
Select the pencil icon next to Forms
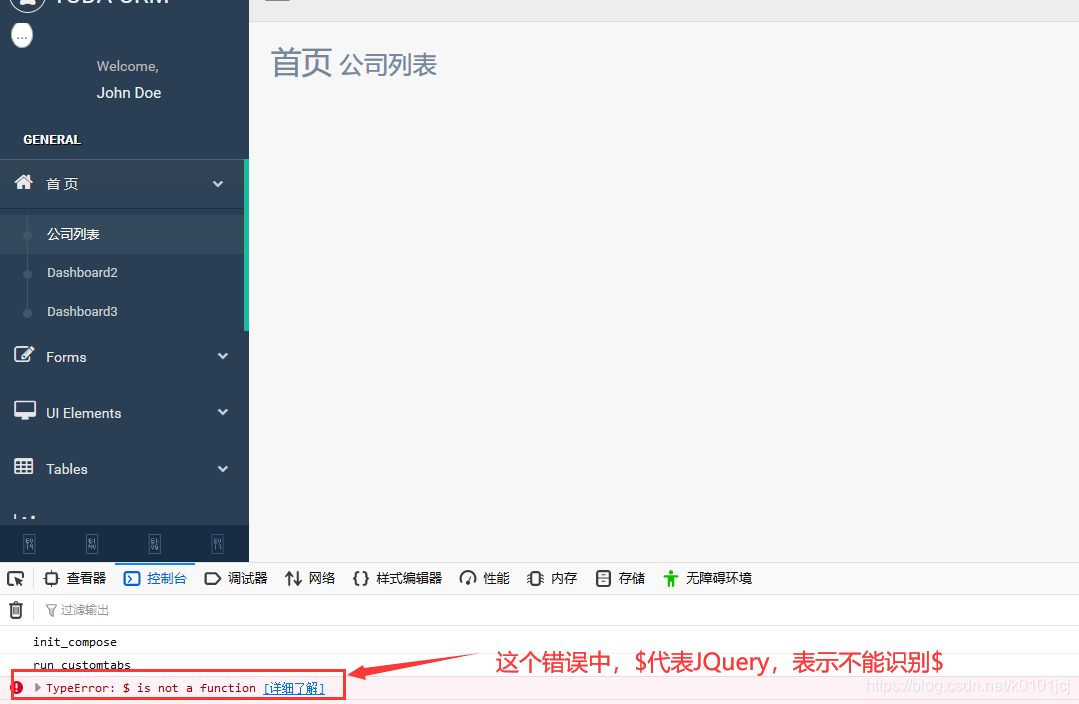click(x=22, y=356)
